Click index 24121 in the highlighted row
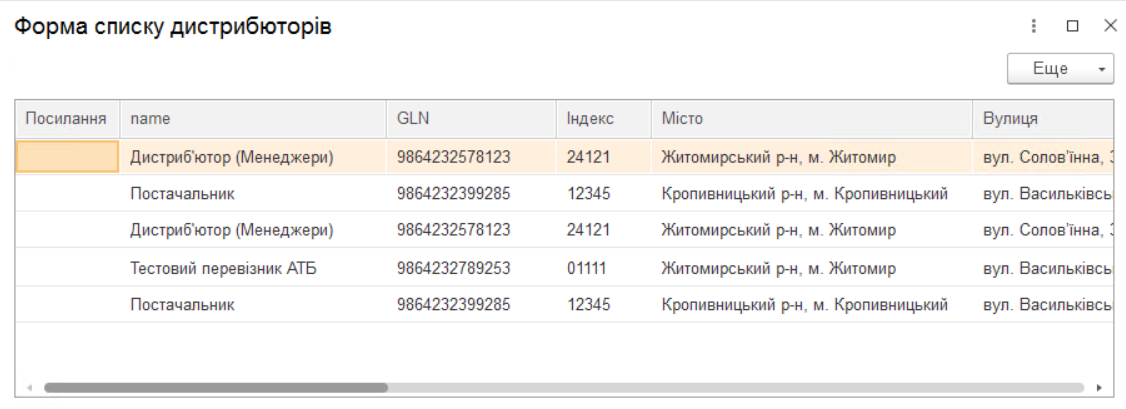 coord(588,157)
